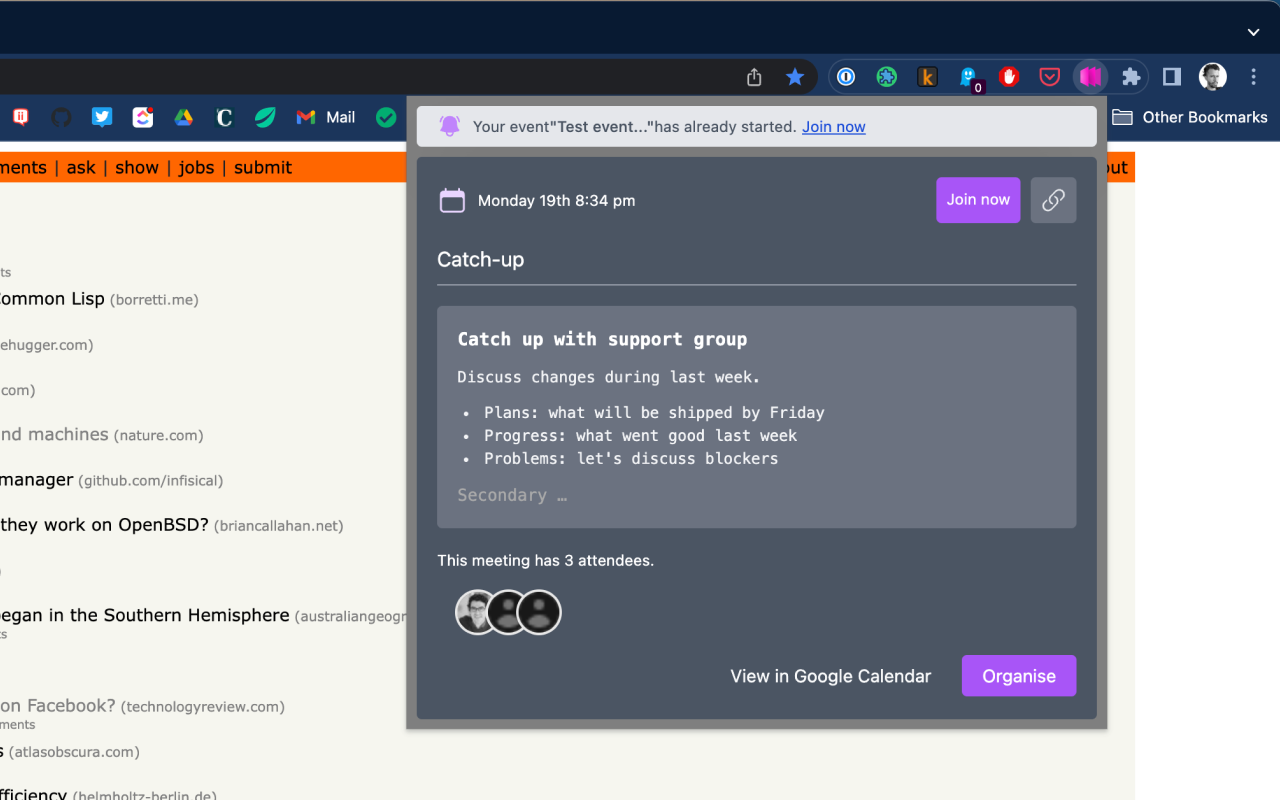Select jobs in the Hacker News navigation
This screenshot has height=800, width=1280.
tap(196, 167)
